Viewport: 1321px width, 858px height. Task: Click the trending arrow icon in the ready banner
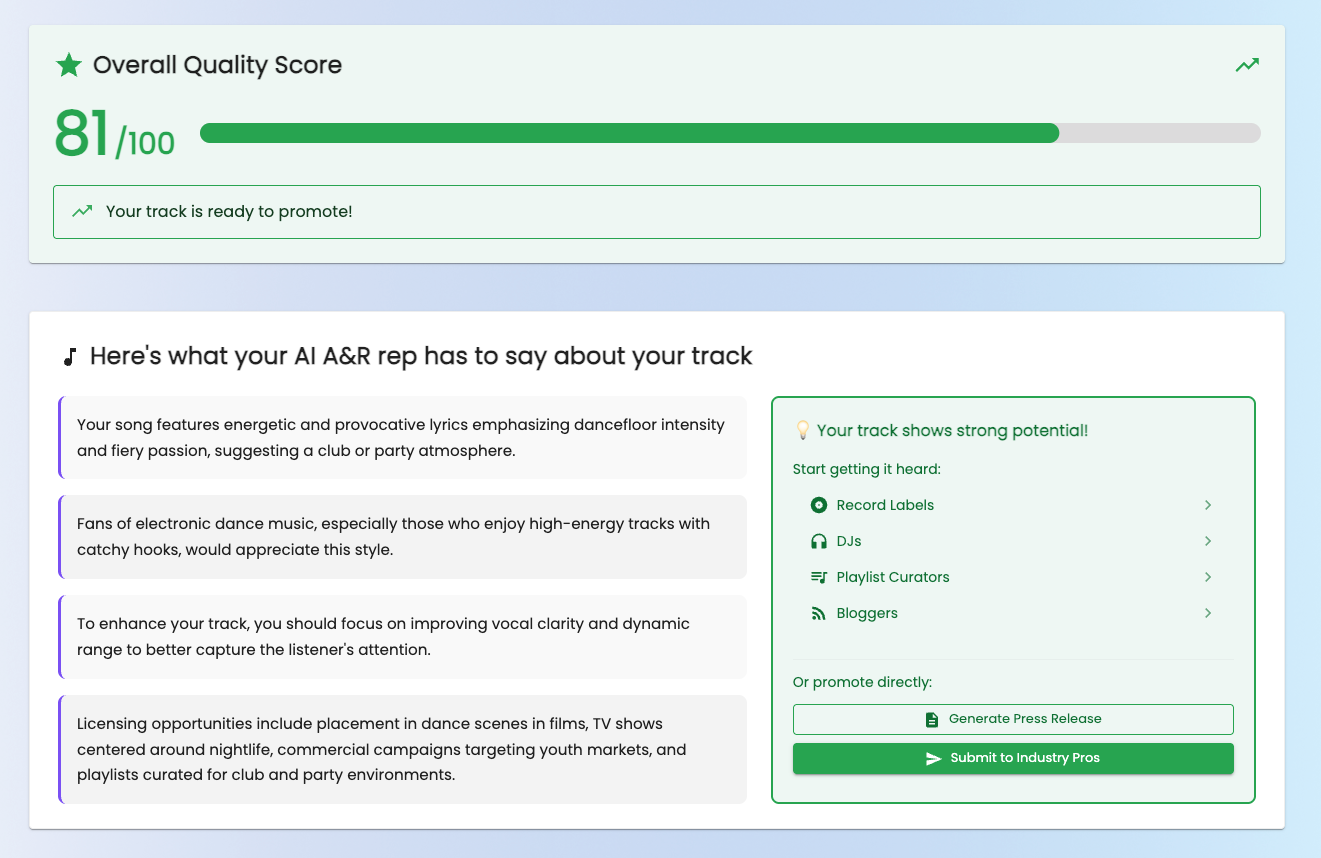coord(81,211)
